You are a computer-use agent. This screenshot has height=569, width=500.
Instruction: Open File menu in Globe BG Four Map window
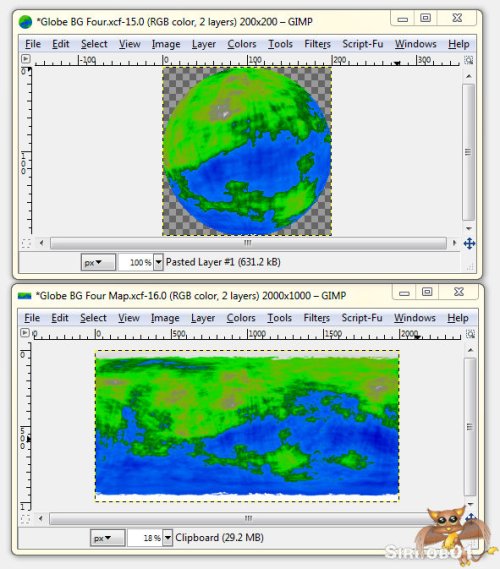(32, 318)
